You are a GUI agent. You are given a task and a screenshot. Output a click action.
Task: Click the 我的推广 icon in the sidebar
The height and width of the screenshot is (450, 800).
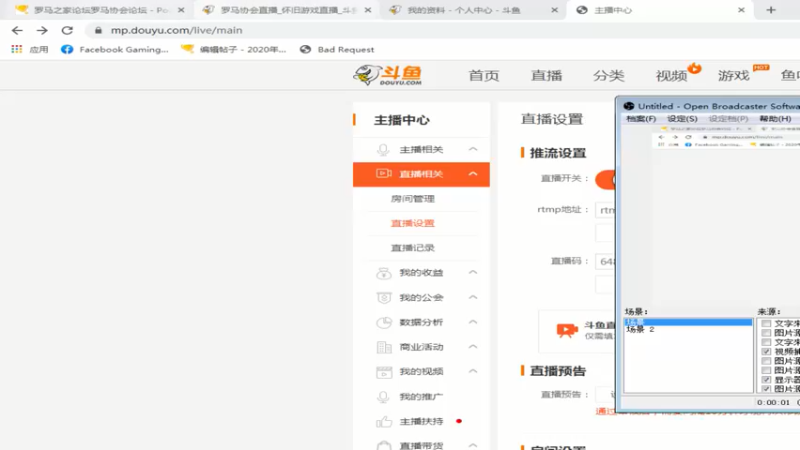tap(383, 397)
